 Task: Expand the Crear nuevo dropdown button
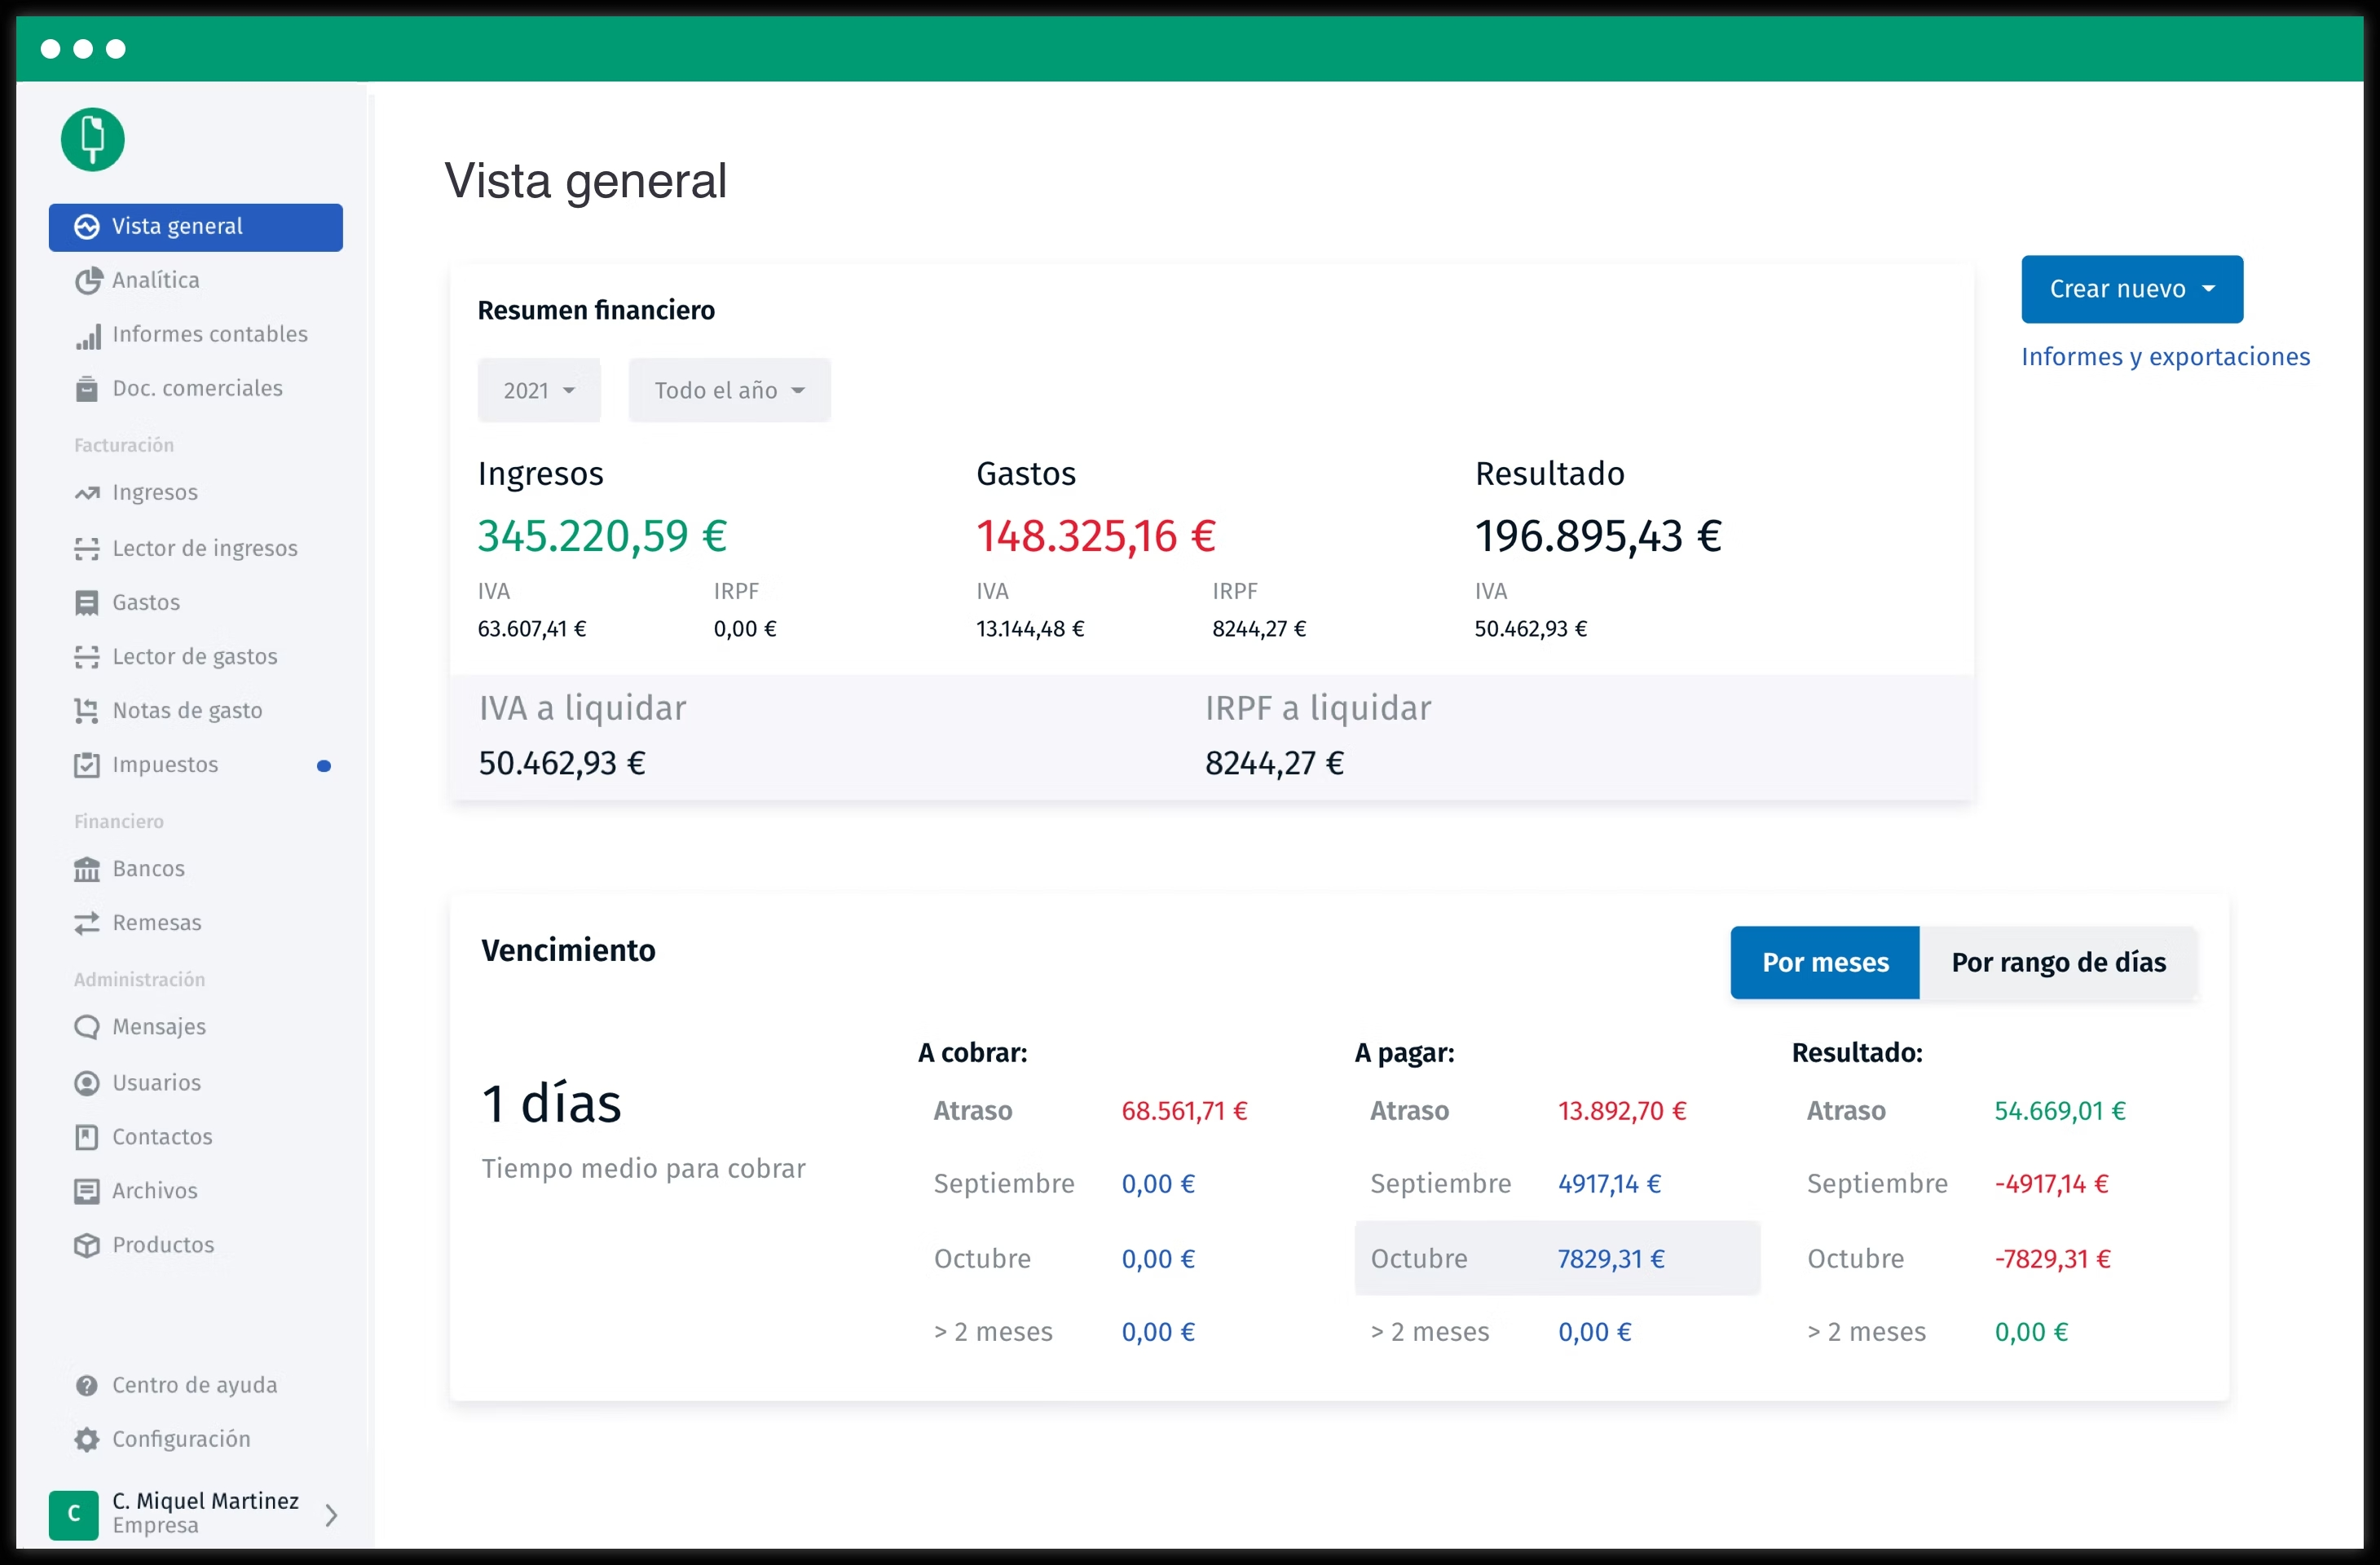coord(2131,289)
